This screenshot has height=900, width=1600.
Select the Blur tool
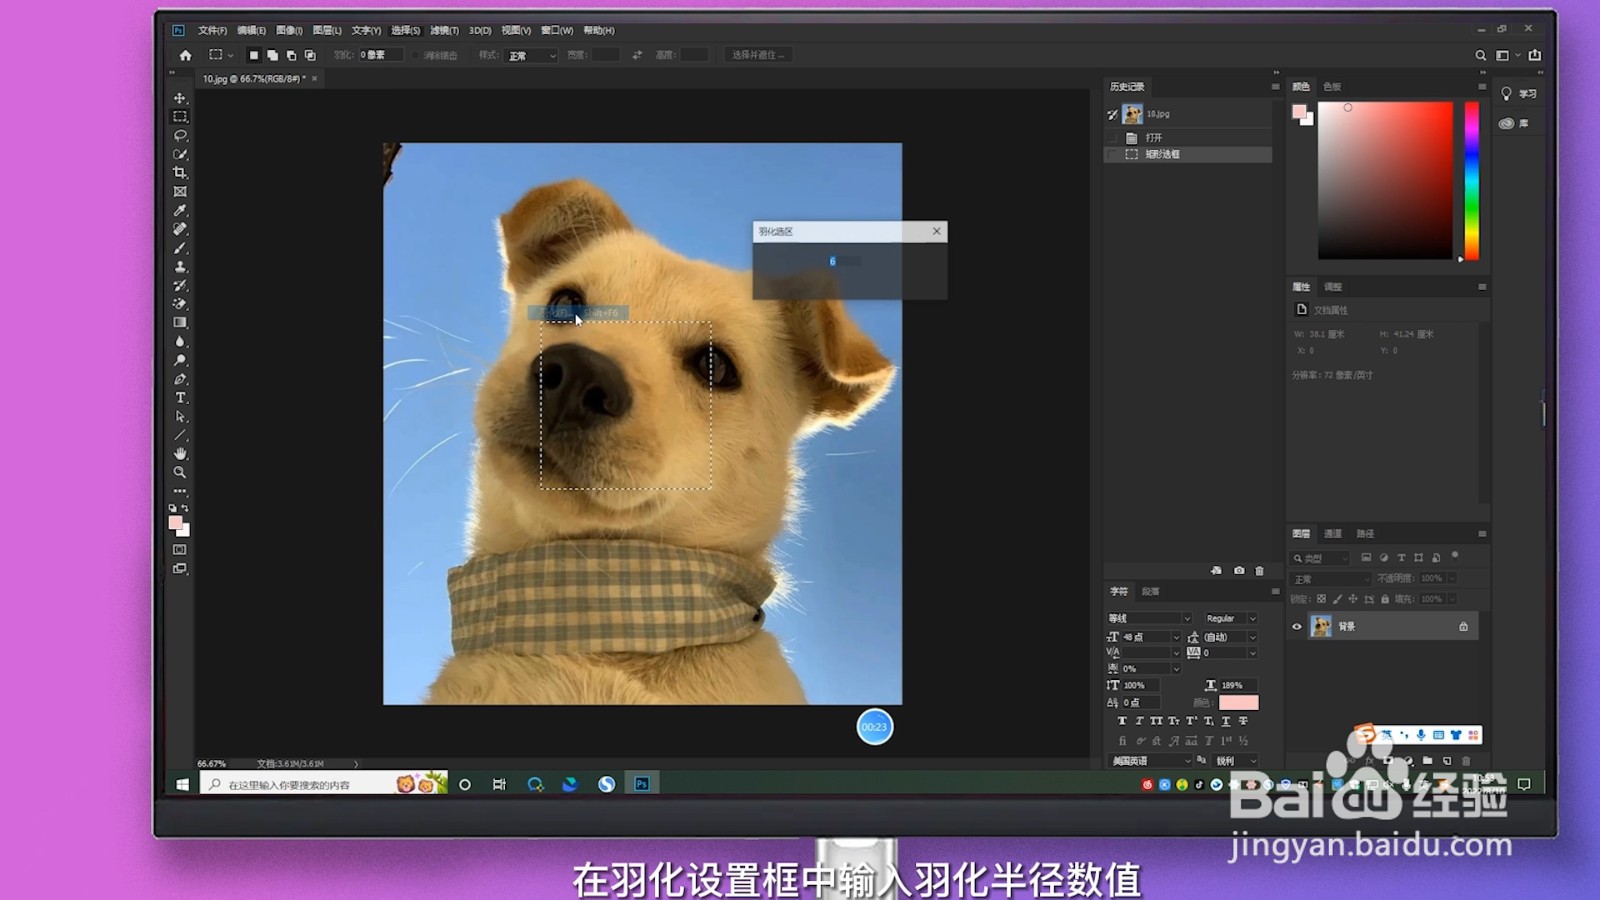coord(180,342)
